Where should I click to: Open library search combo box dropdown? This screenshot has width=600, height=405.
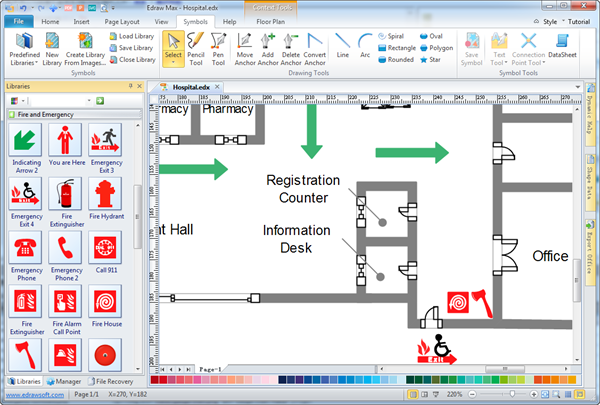(x=89, y=101)
